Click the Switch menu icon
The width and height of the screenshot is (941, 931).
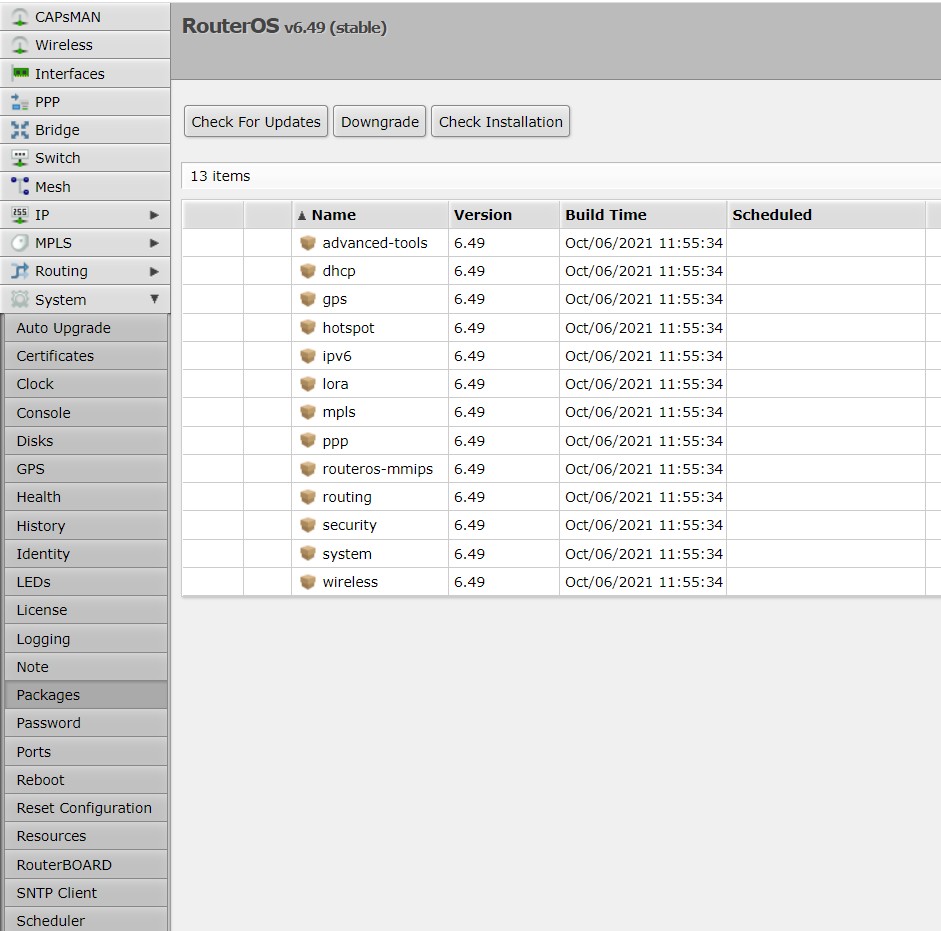[x=20, y=158]
